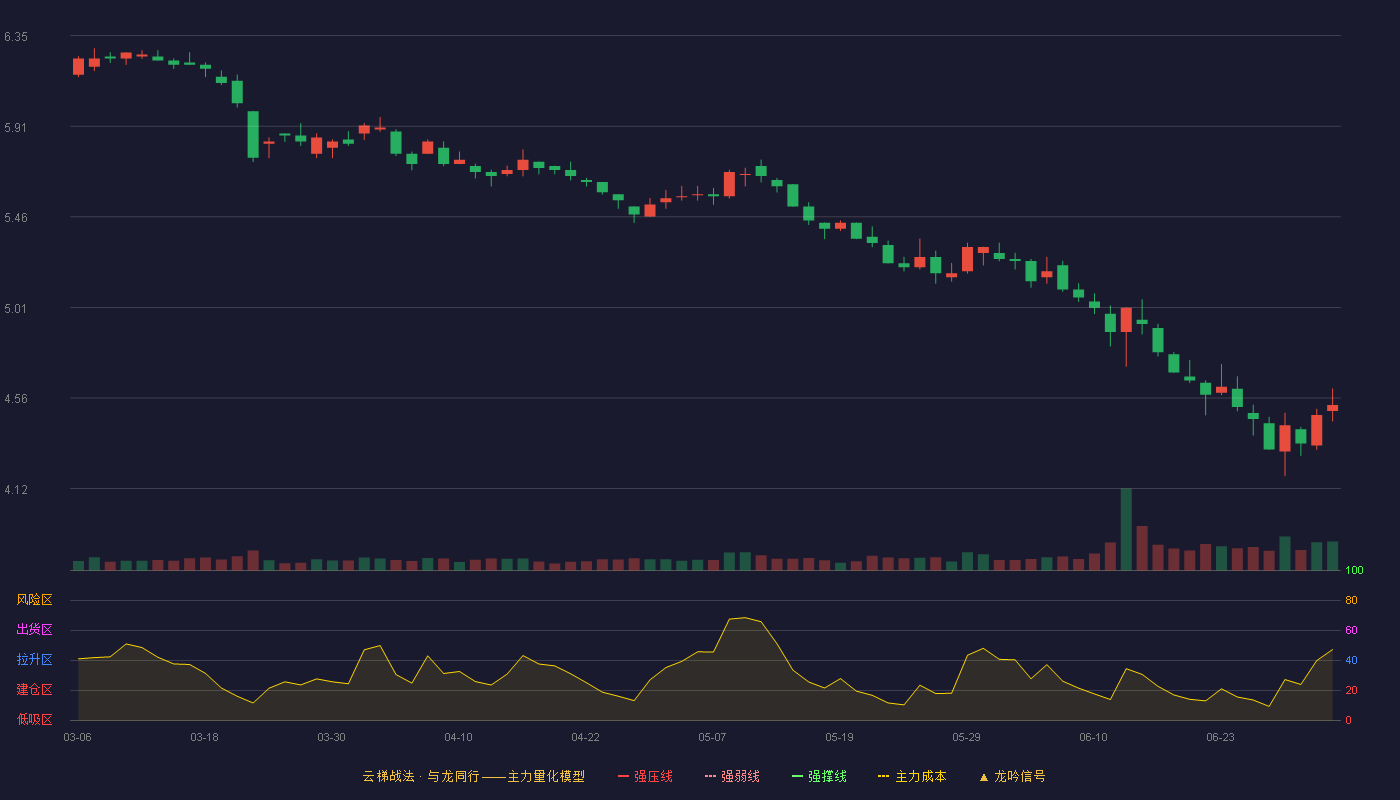Click the orange 80 indicator scale value

tap(1352, 600)
